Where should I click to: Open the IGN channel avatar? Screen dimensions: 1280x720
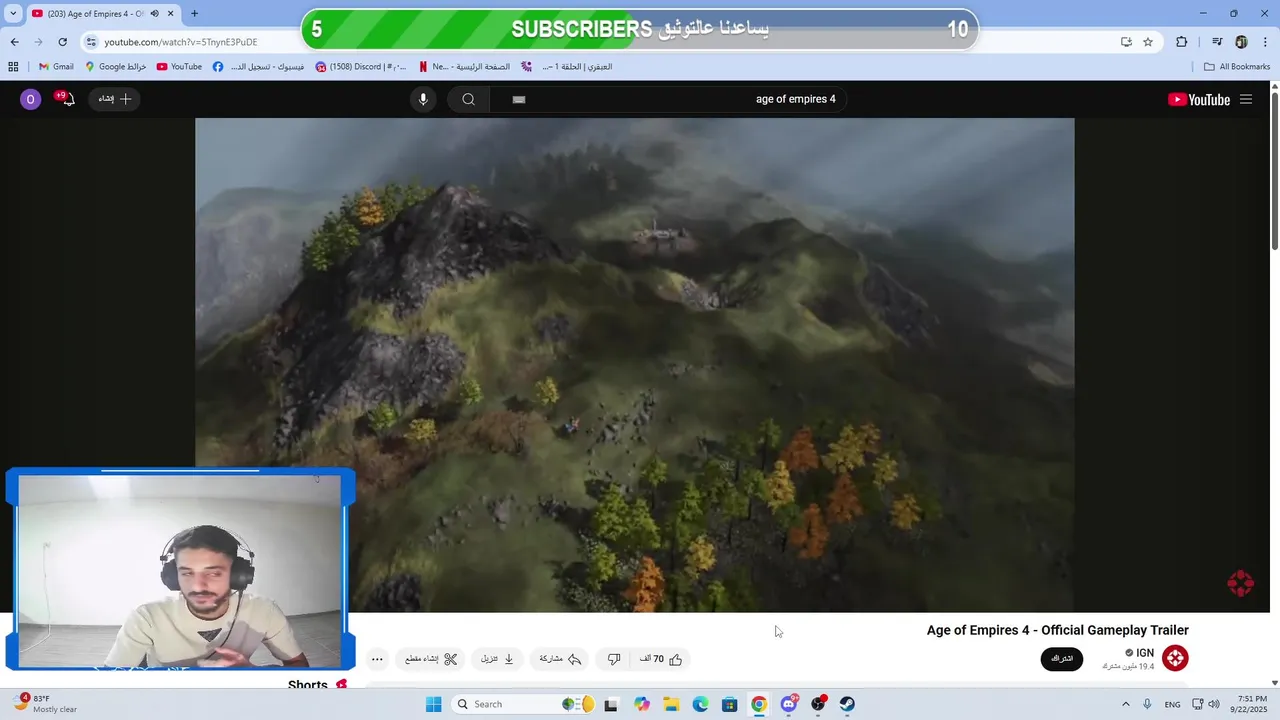1175,658
